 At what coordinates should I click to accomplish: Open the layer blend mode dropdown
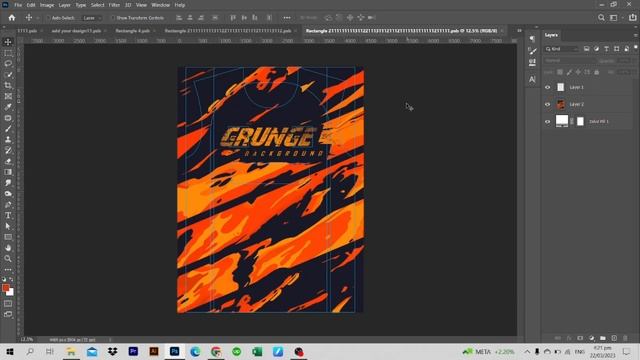click(569, 60)
